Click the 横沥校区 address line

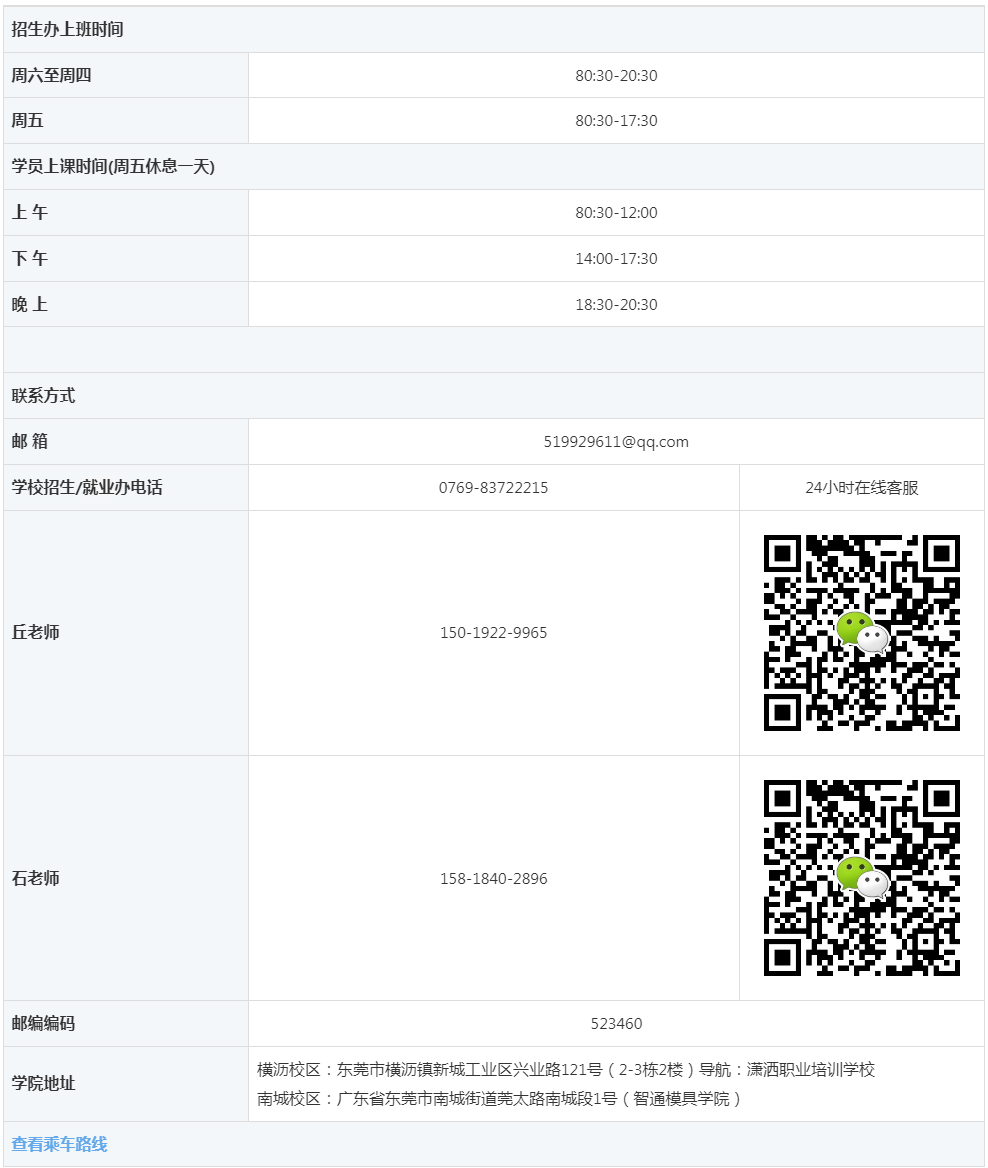pyautogui.click(x=566, y=1070)
